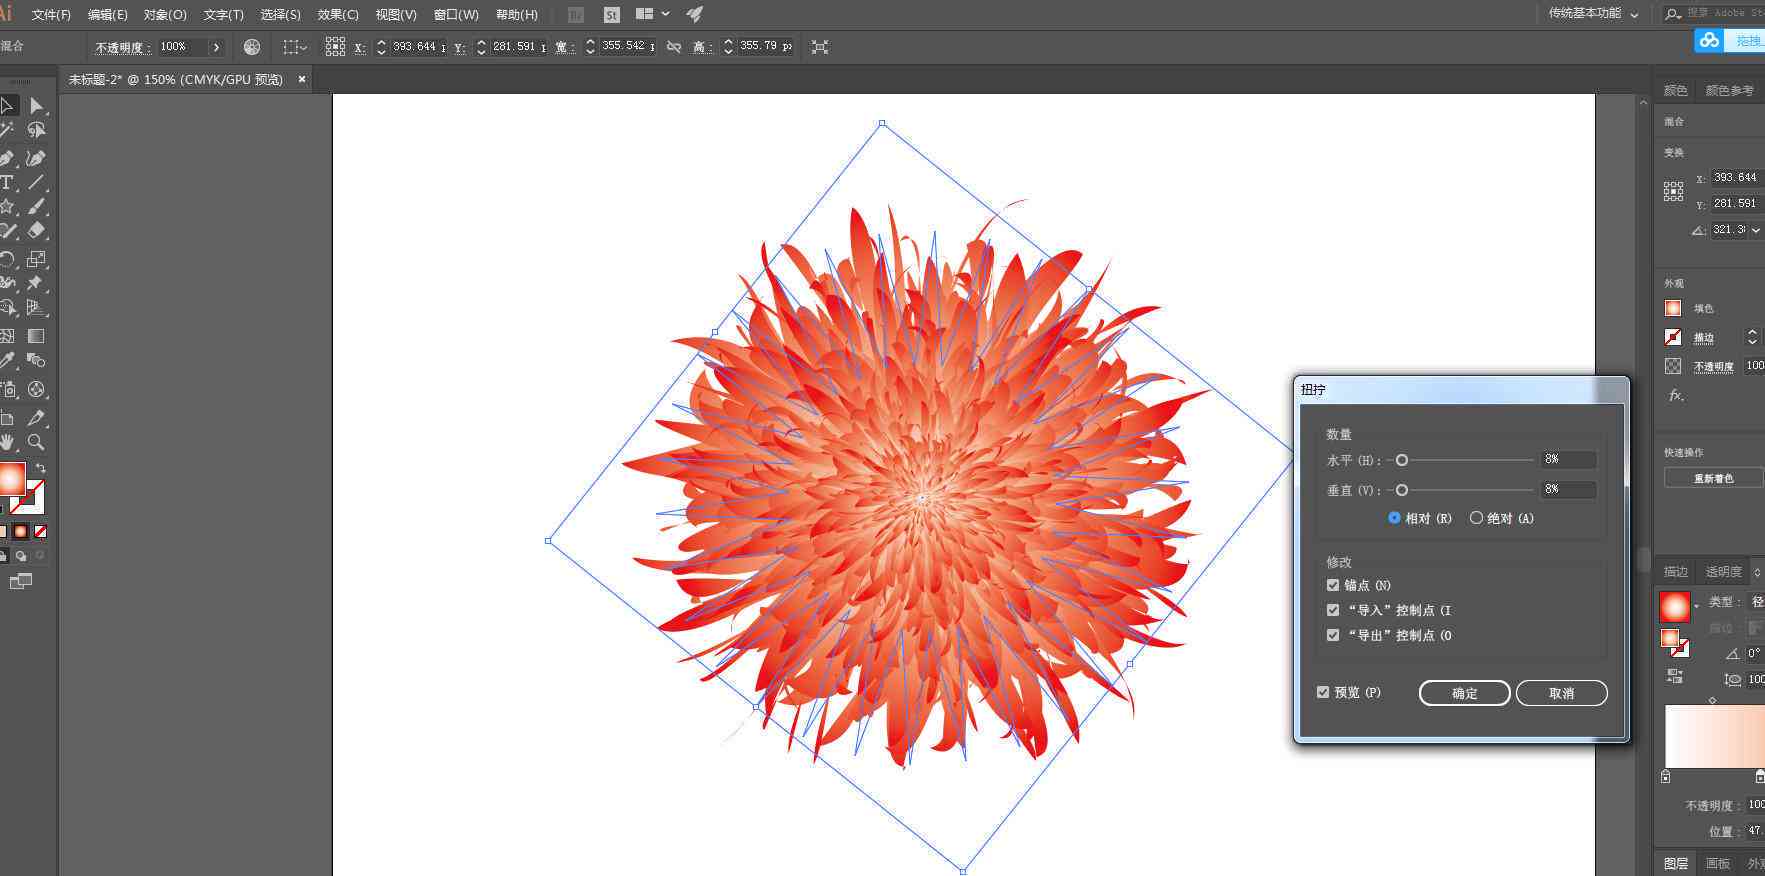1765x876 pixels.
Task: Switch to the Transparency panel tab
Action: click(x=1723, y=572)
